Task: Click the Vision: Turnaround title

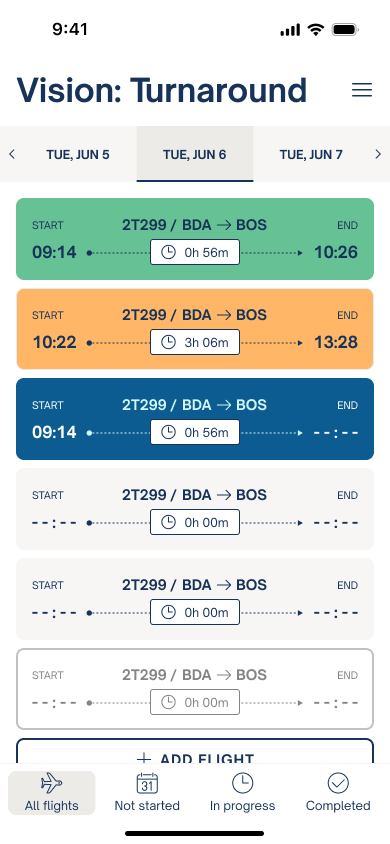Action: 162,90
